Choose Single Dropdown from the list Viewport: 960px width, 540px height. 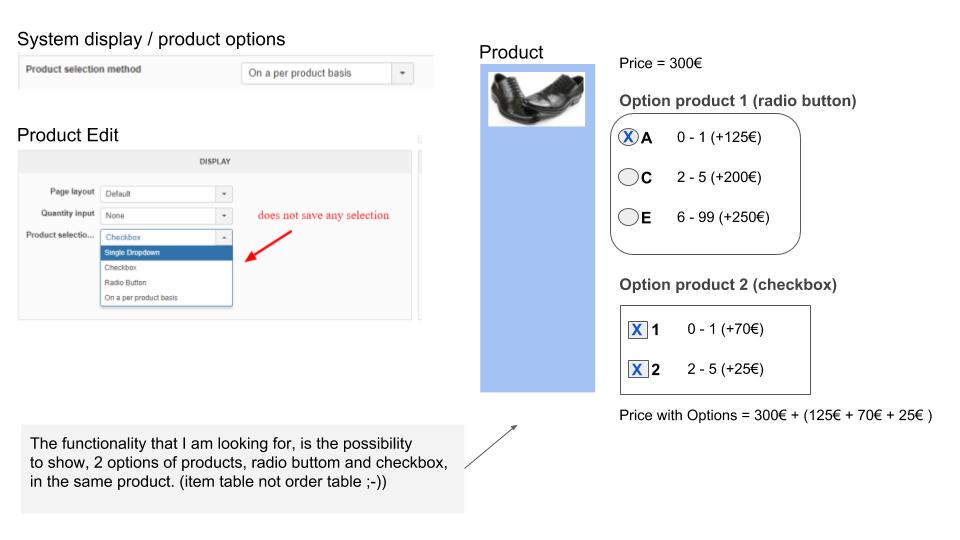(167, 252)
